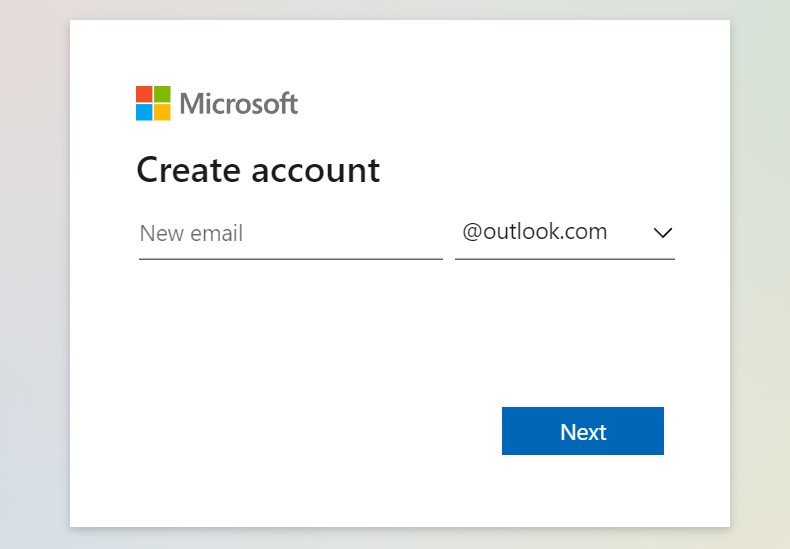Click the Microsoft four-square logo icon
This screenshot has height=549, width=790.
point(153,103)
